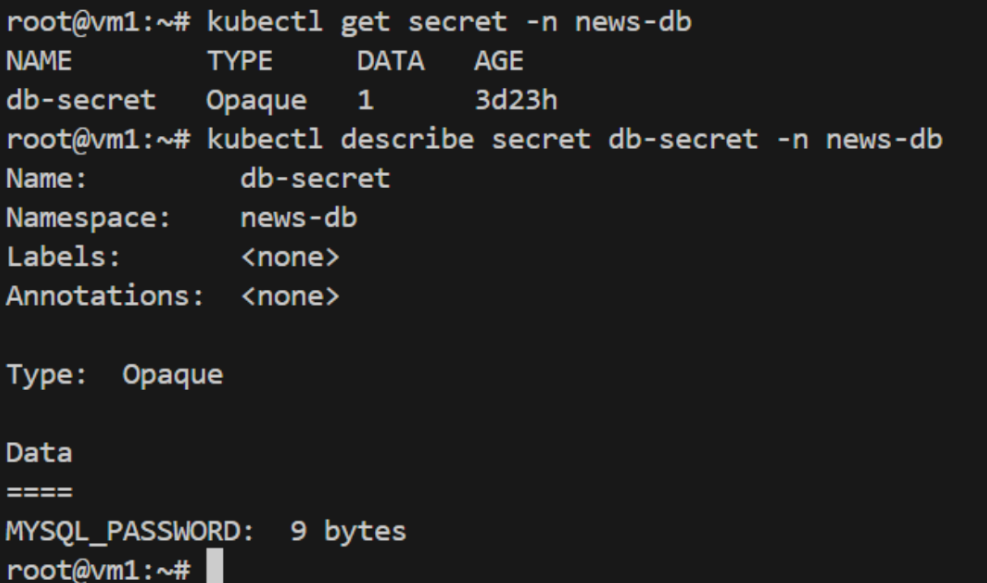Click the <none> value beside Annotations
This screenshot has height=583, width=987.
tap(290, 296)
